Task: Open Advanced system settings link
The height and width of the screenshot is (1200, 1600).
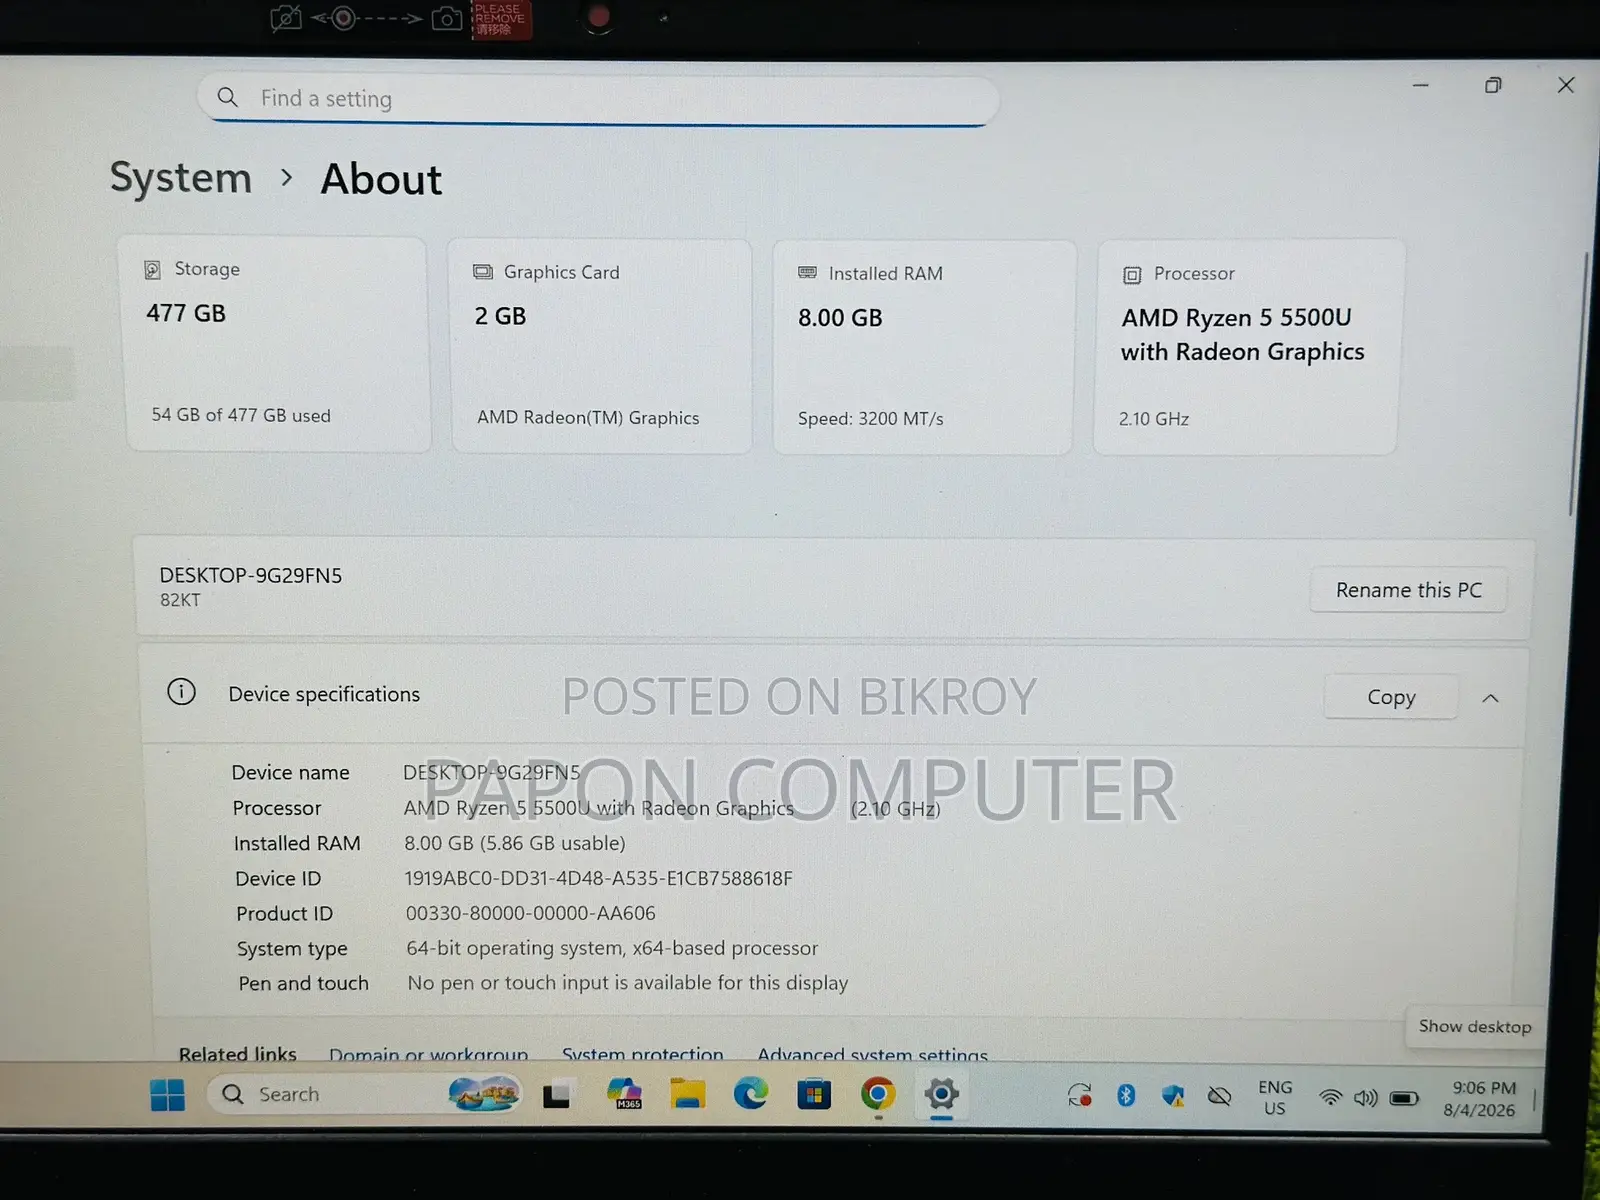Action: click(872, 1054)
